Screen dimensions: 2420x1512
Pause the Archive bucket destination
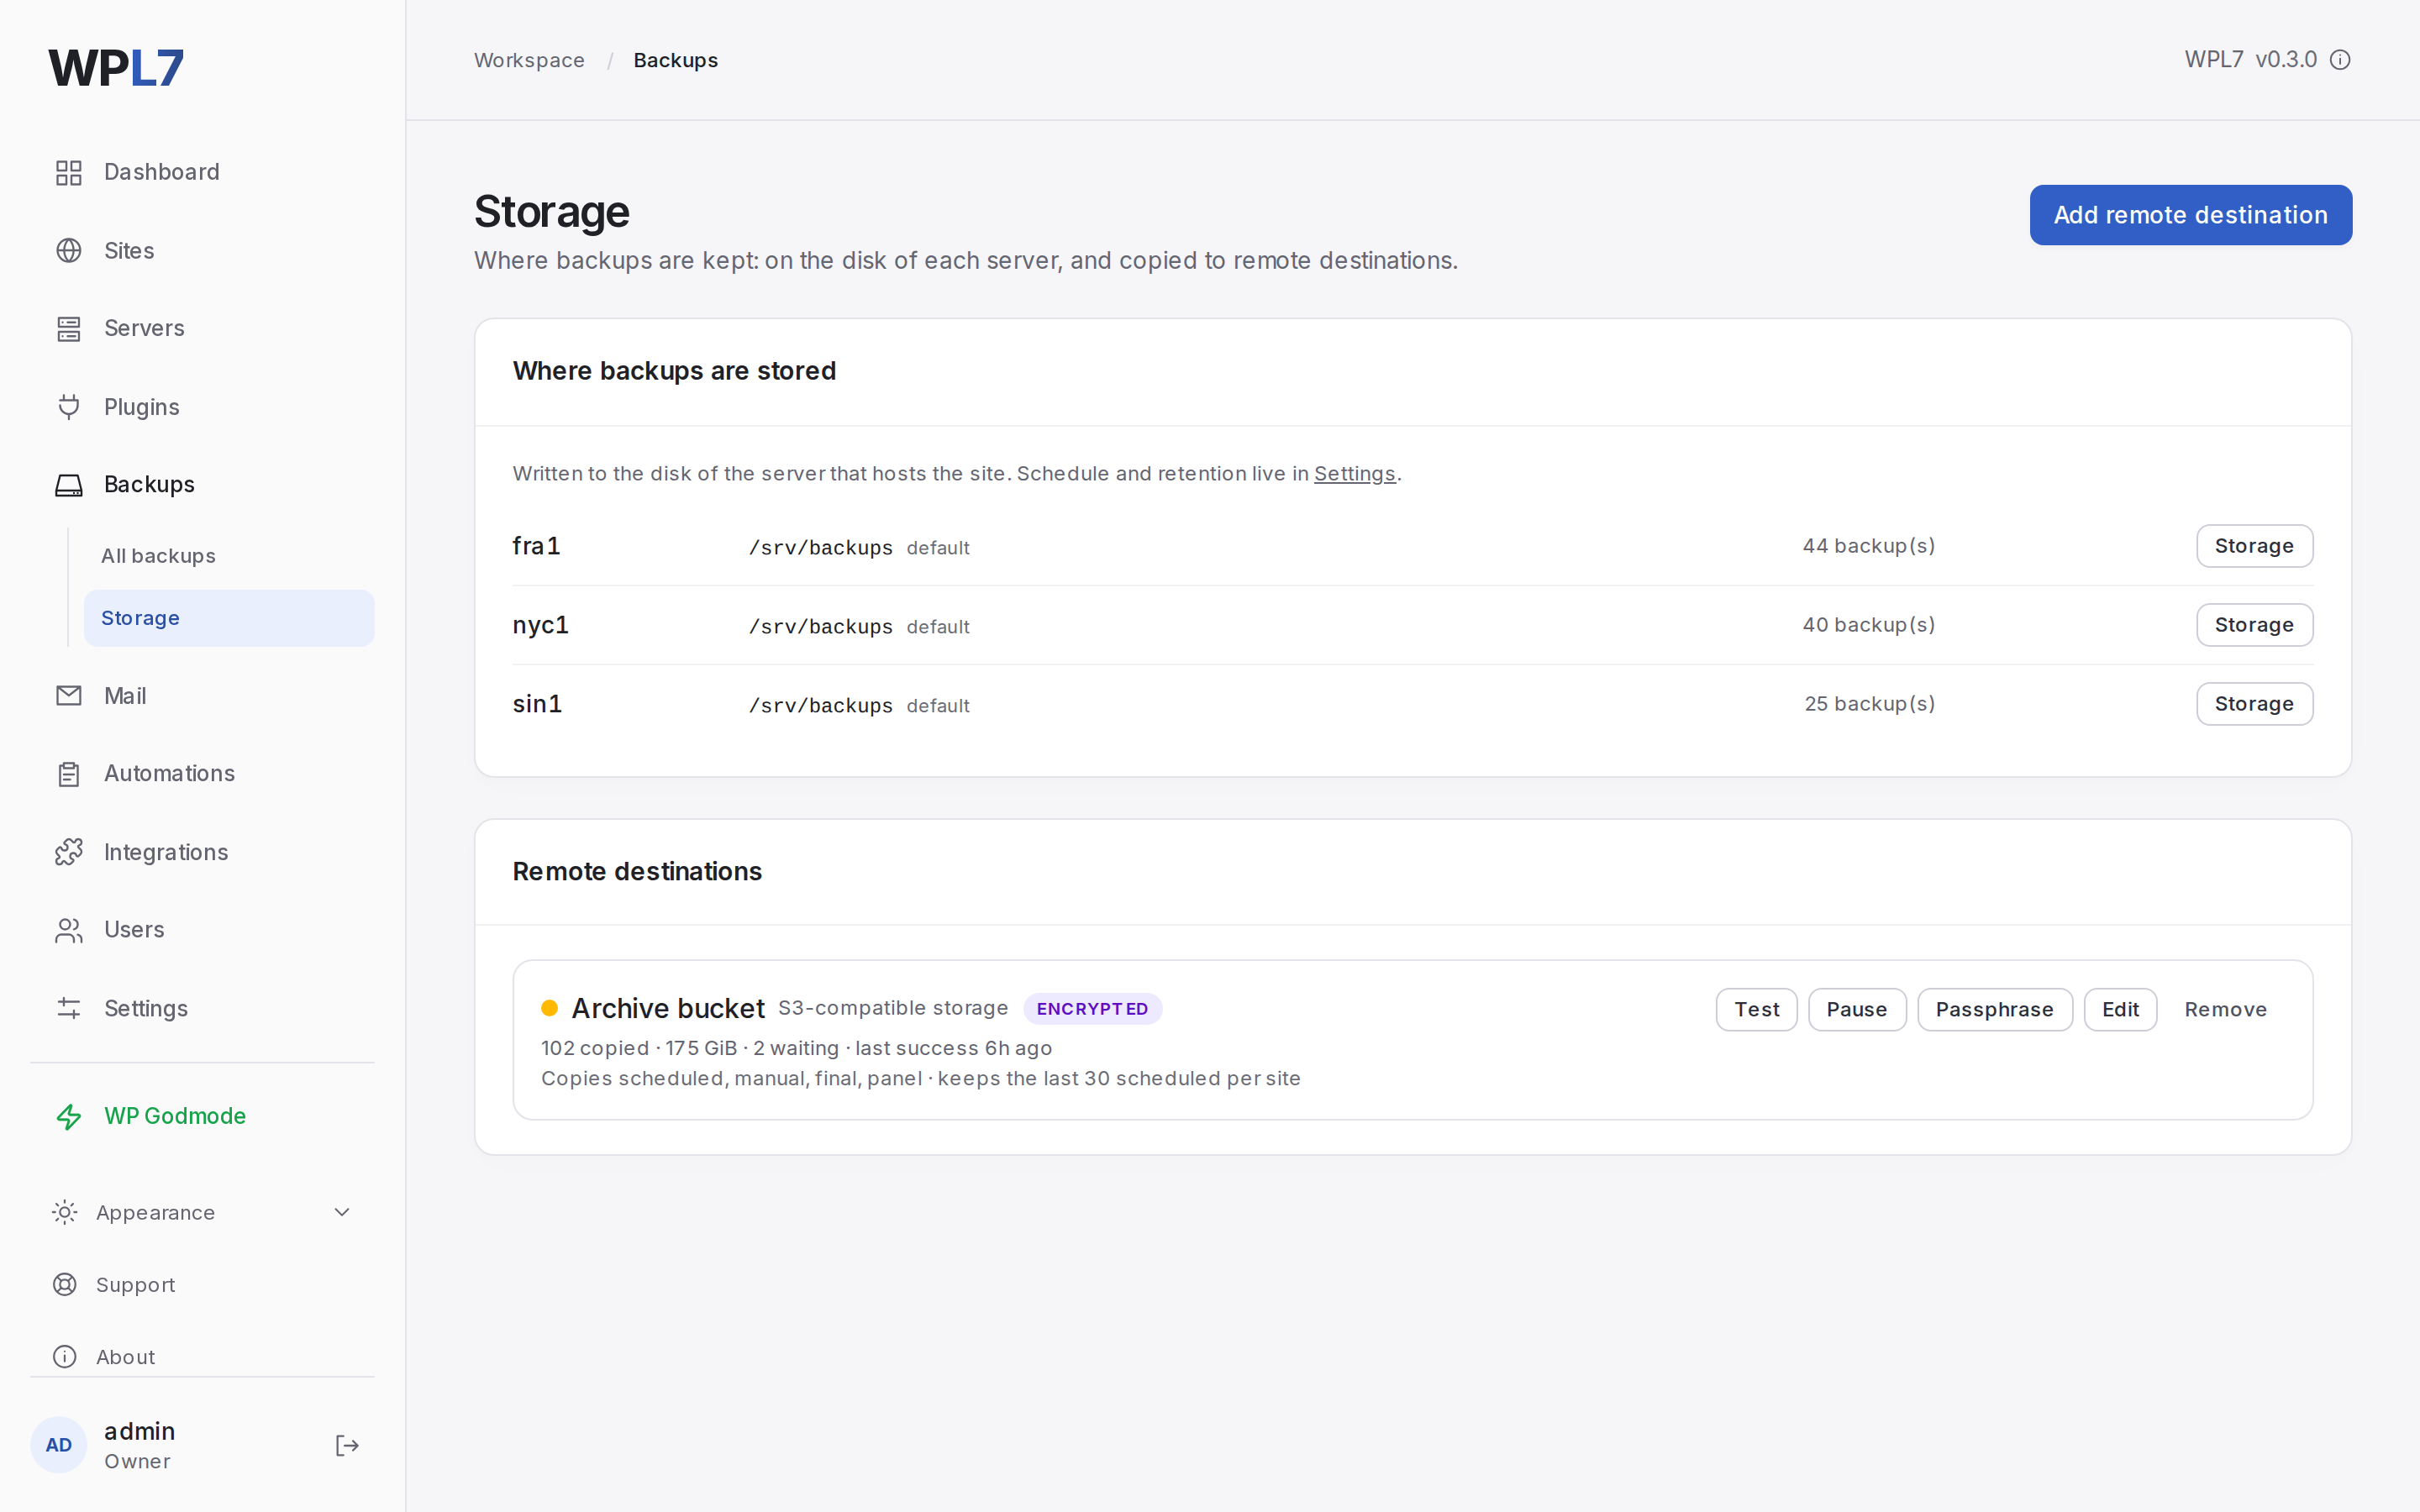click(x=1857, y=1010)
